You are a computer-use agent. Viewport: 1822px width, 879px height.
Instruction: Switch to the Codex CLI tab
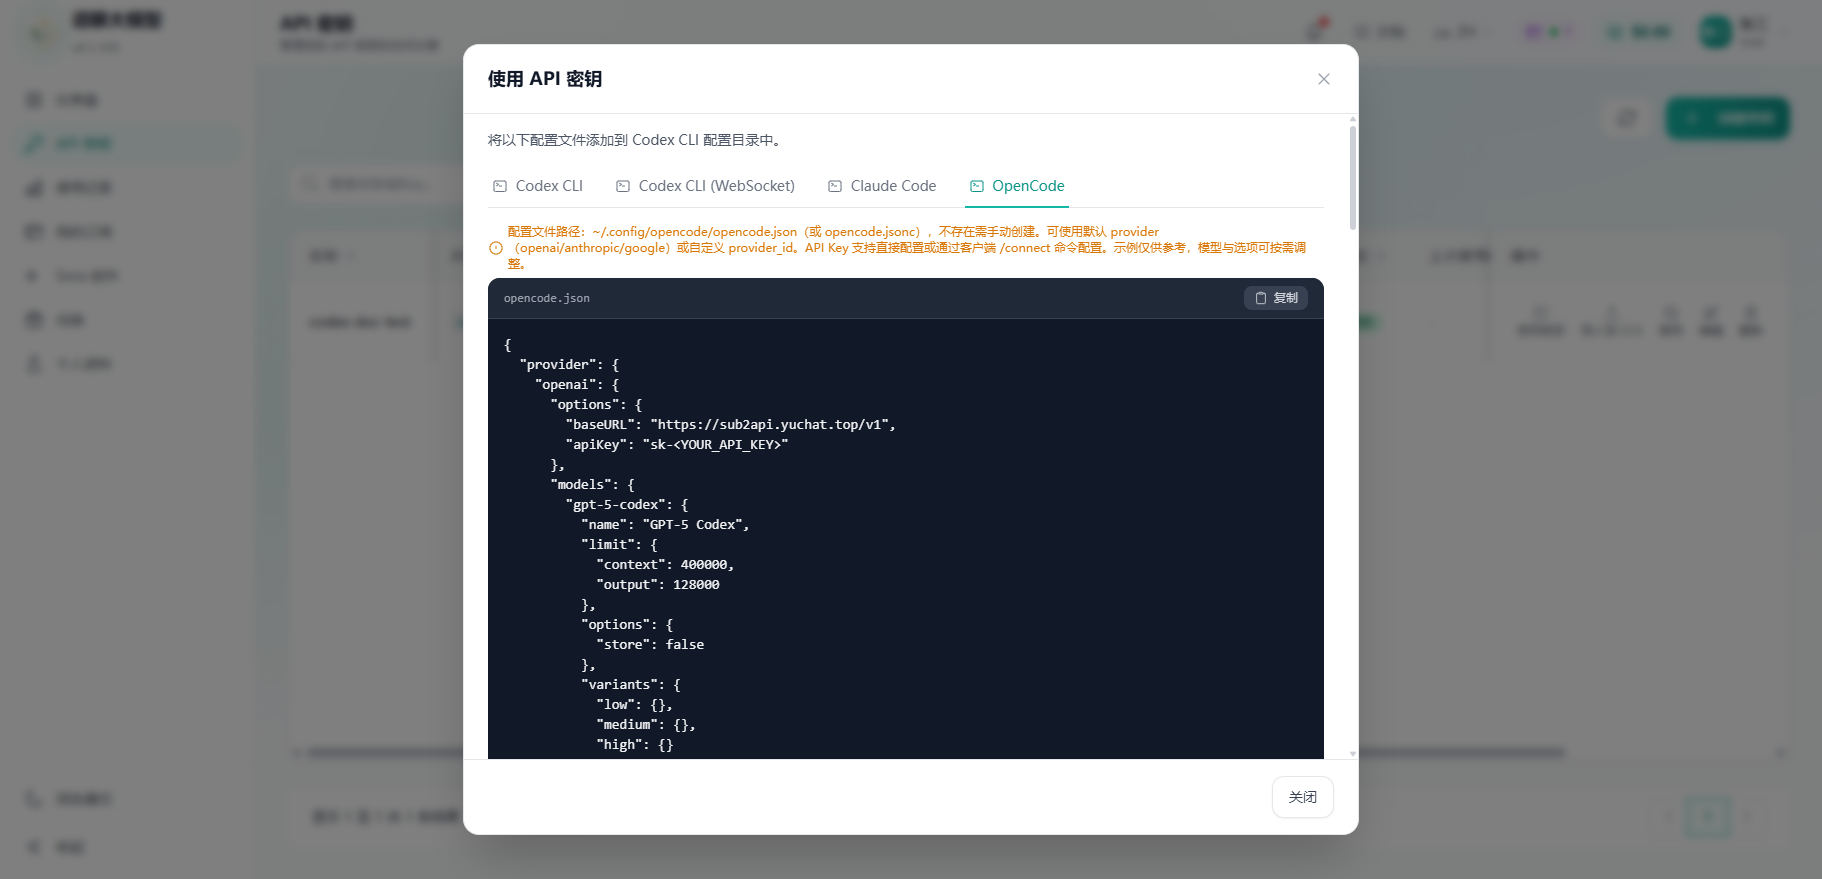(x=538, y=186)
